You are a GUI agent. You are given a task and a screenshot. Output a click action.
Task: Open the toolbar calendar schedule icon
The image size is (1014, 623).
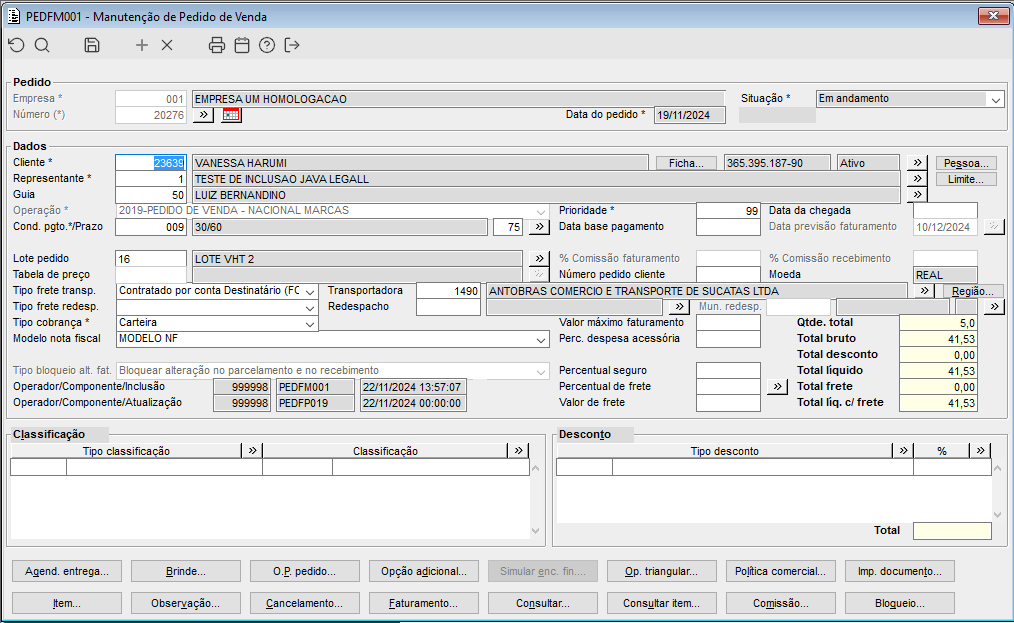pos(242,45)
